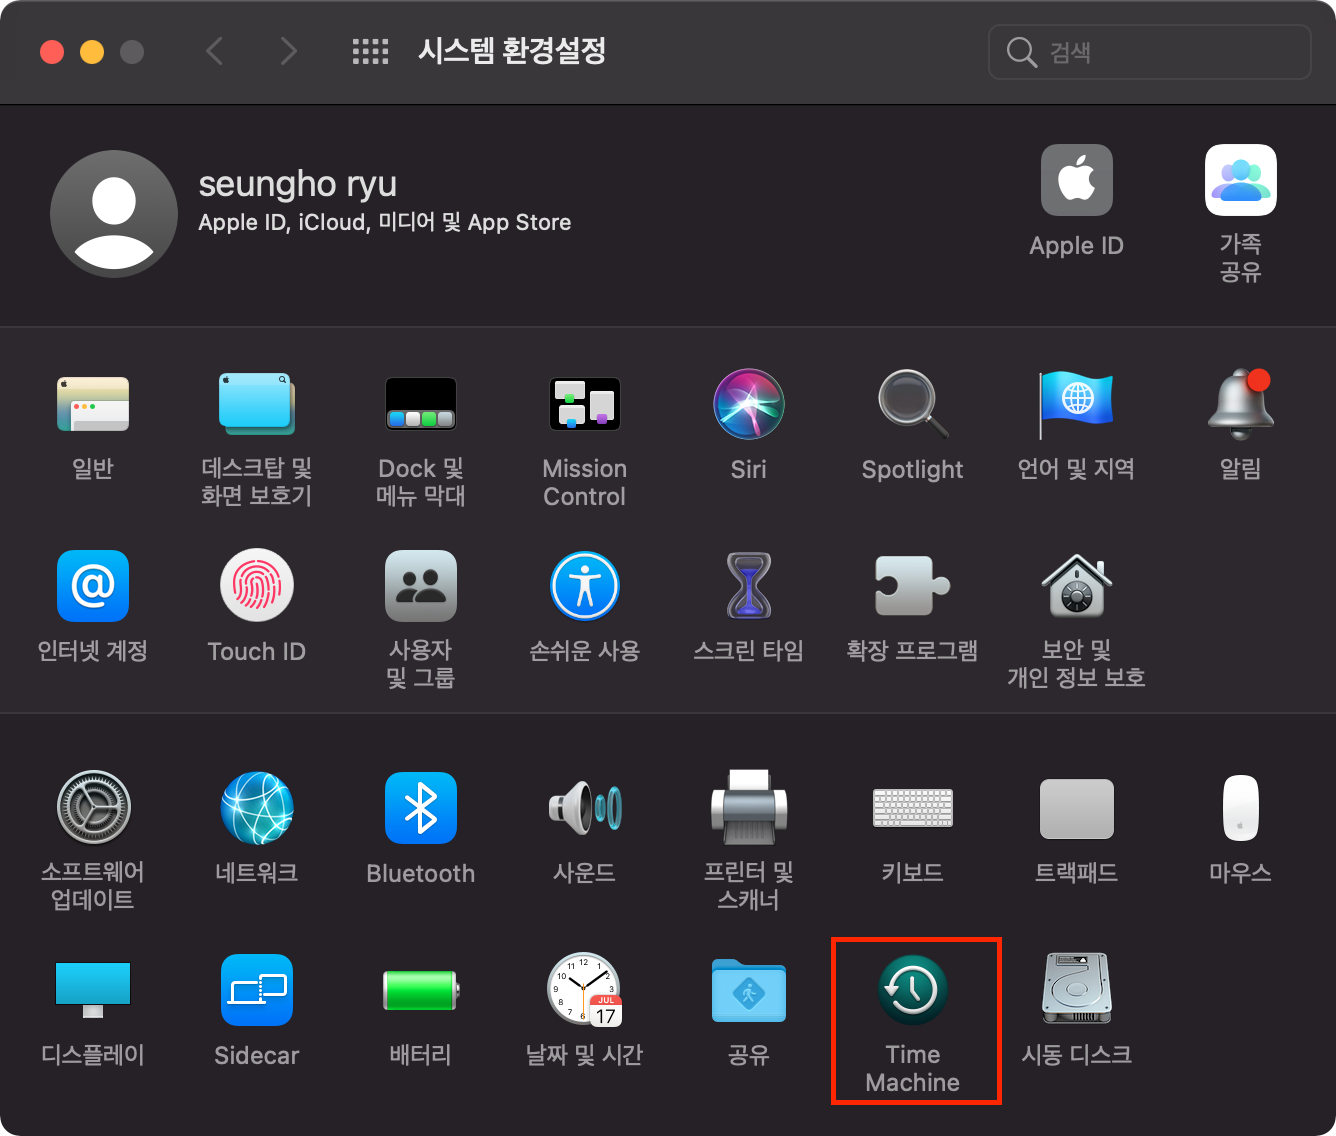Open 소프트웨어 업데이트 preferences

[x=93, y=808]
